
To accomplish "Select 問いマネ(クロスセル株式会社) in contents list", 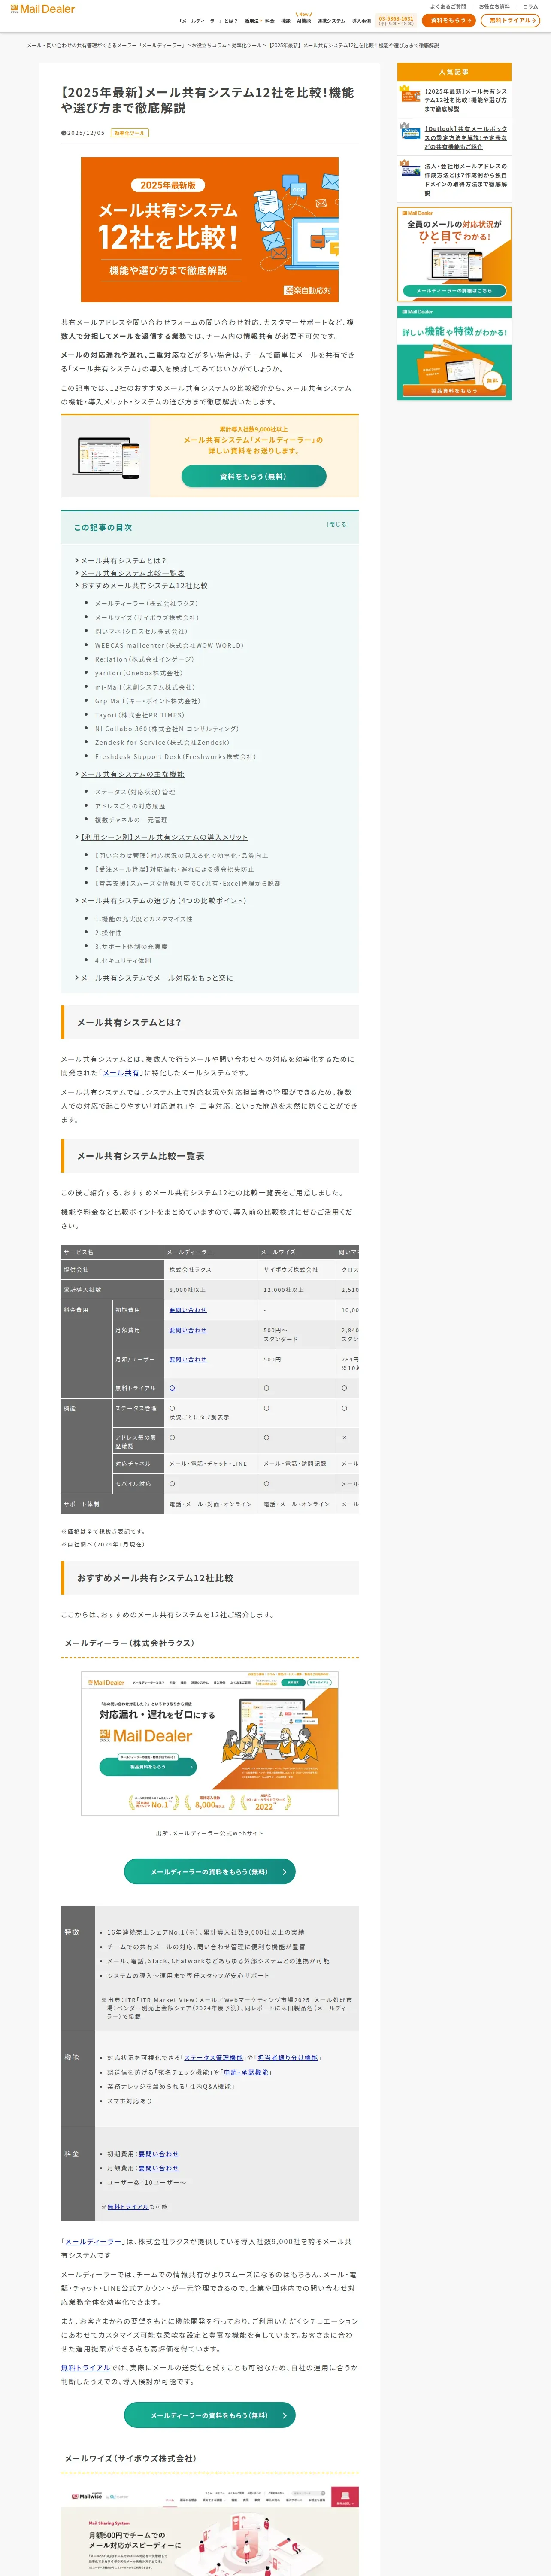I will tap(141, 631).
